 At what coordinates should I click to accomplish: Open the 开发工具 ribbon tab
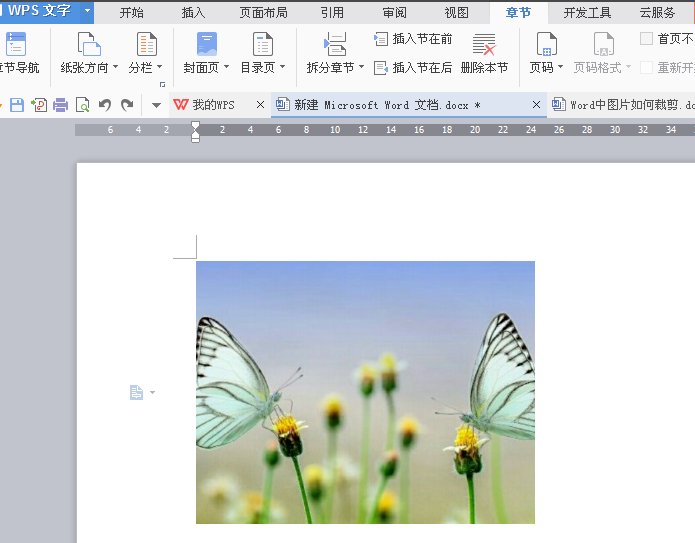[587, 13]
